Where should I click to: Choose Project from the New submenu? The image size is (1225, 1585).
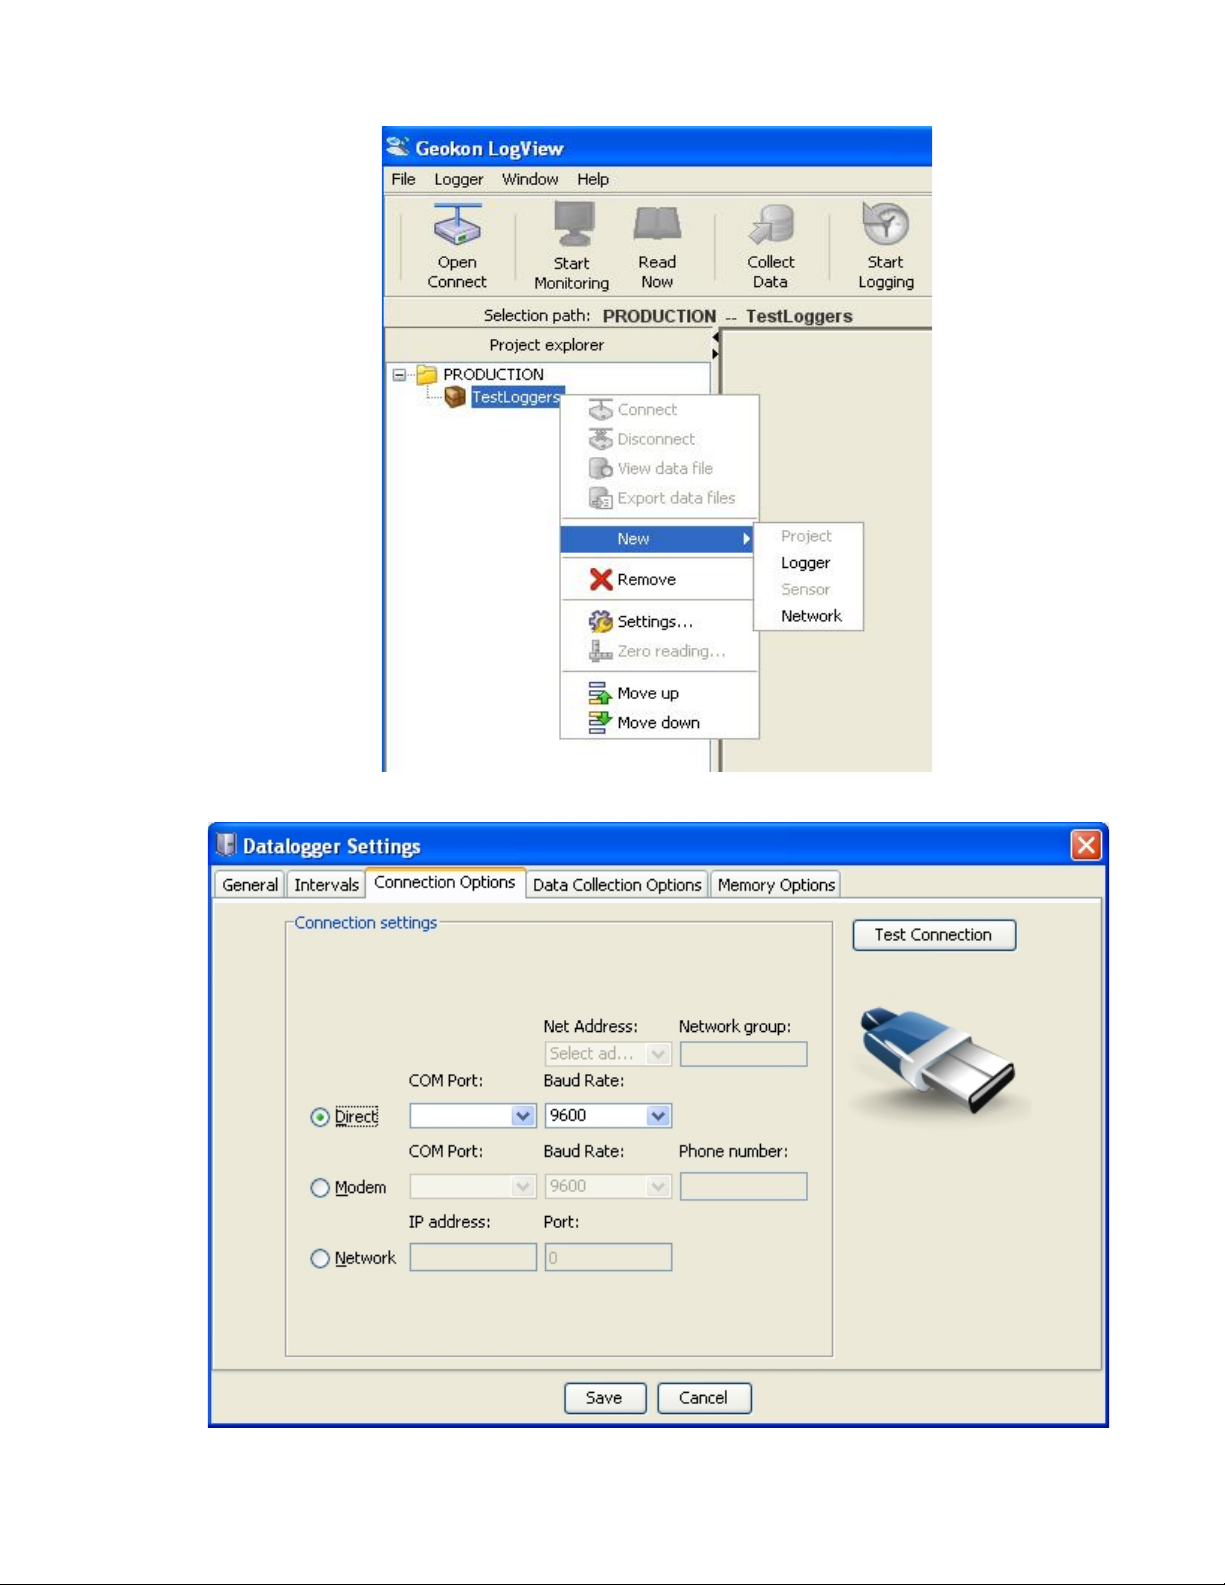click(x=806, y=536)
